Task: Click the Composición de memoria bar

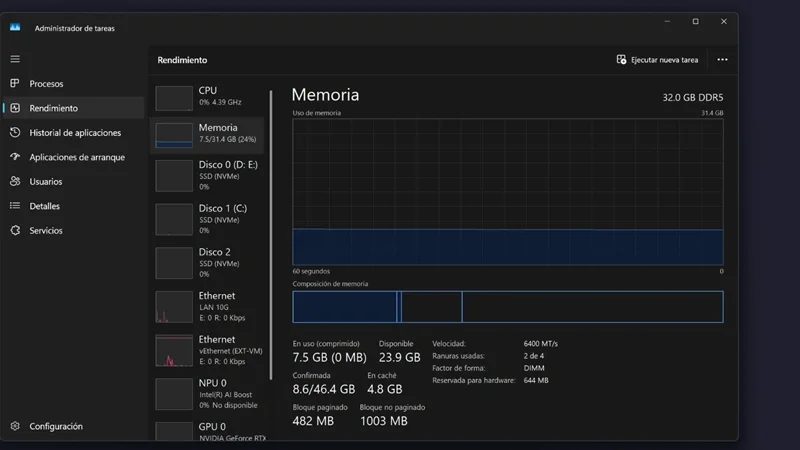Action: point(508,307)
